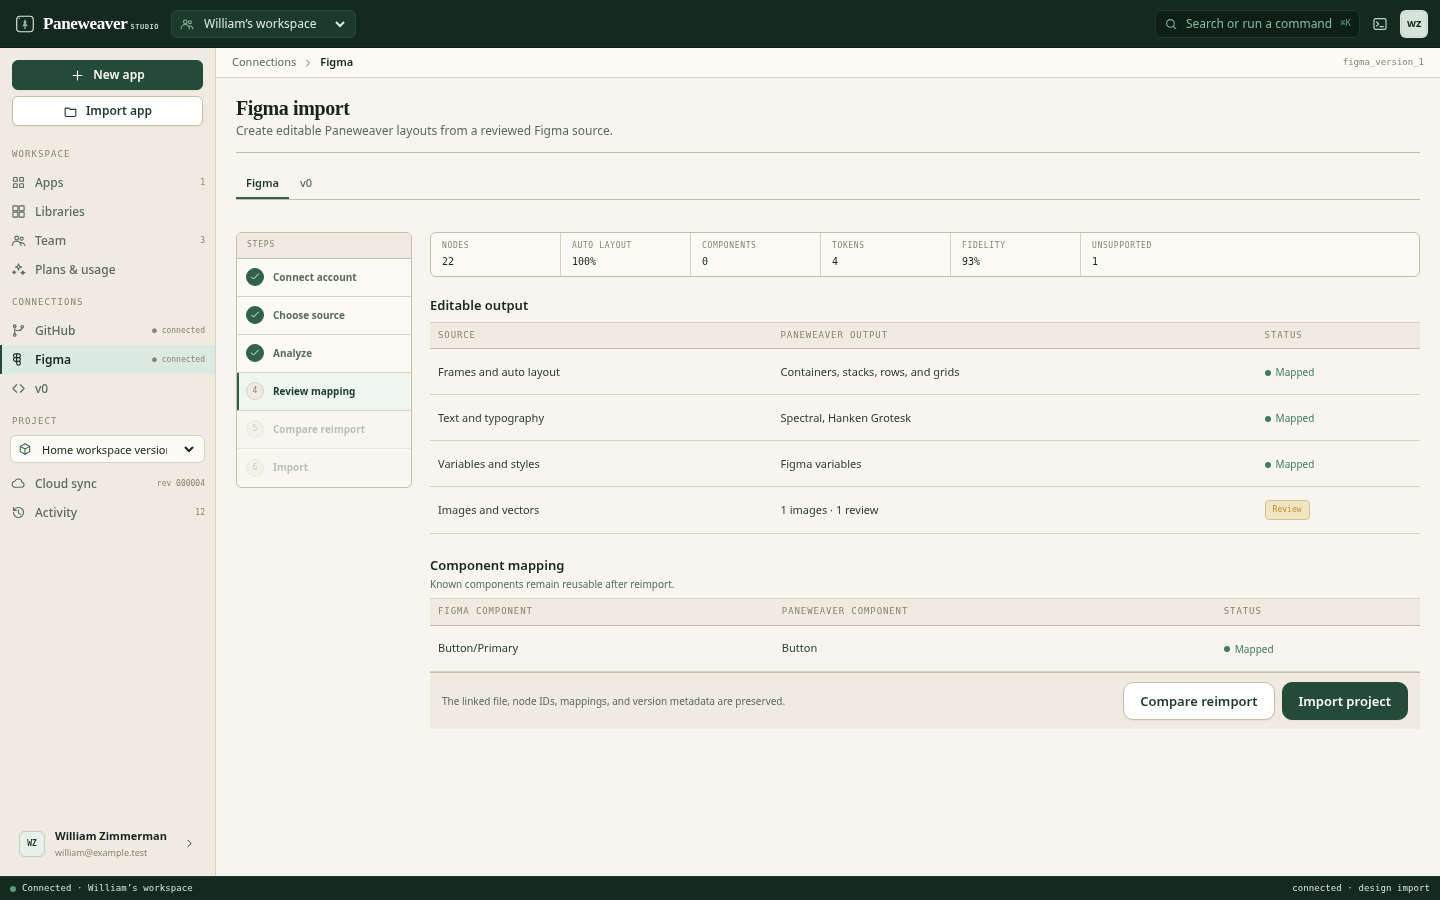Click the Unsupported 1 stat

pyautogui.click(x=1249, y=254)
